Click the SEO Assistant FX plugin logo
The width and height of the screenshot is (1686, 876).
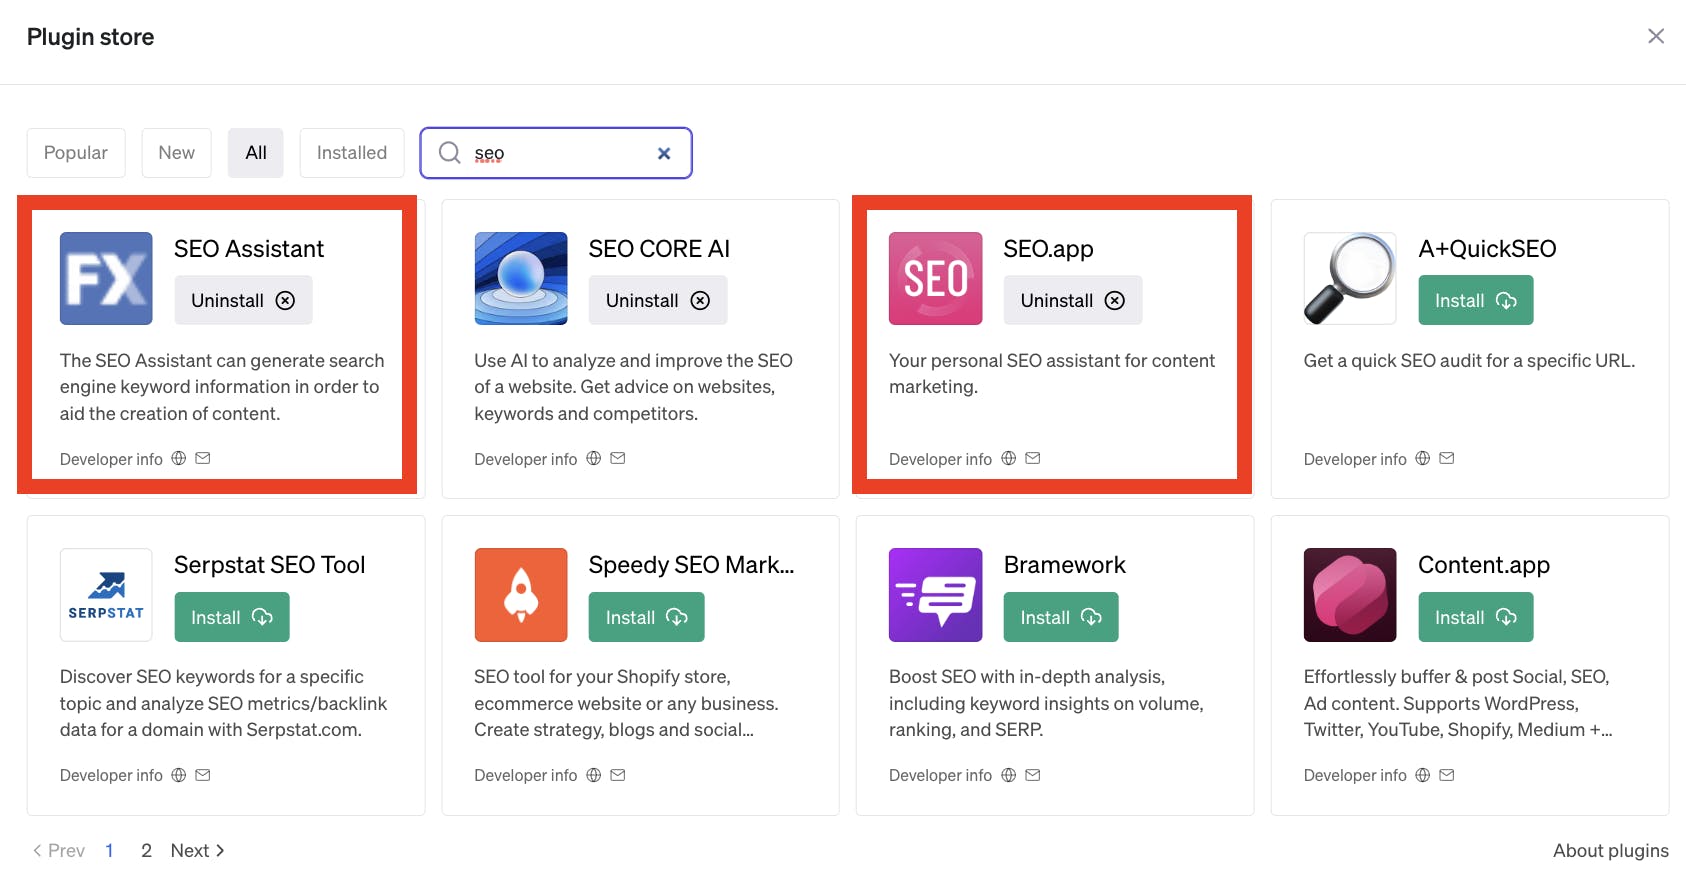click(x=106, y=278)
